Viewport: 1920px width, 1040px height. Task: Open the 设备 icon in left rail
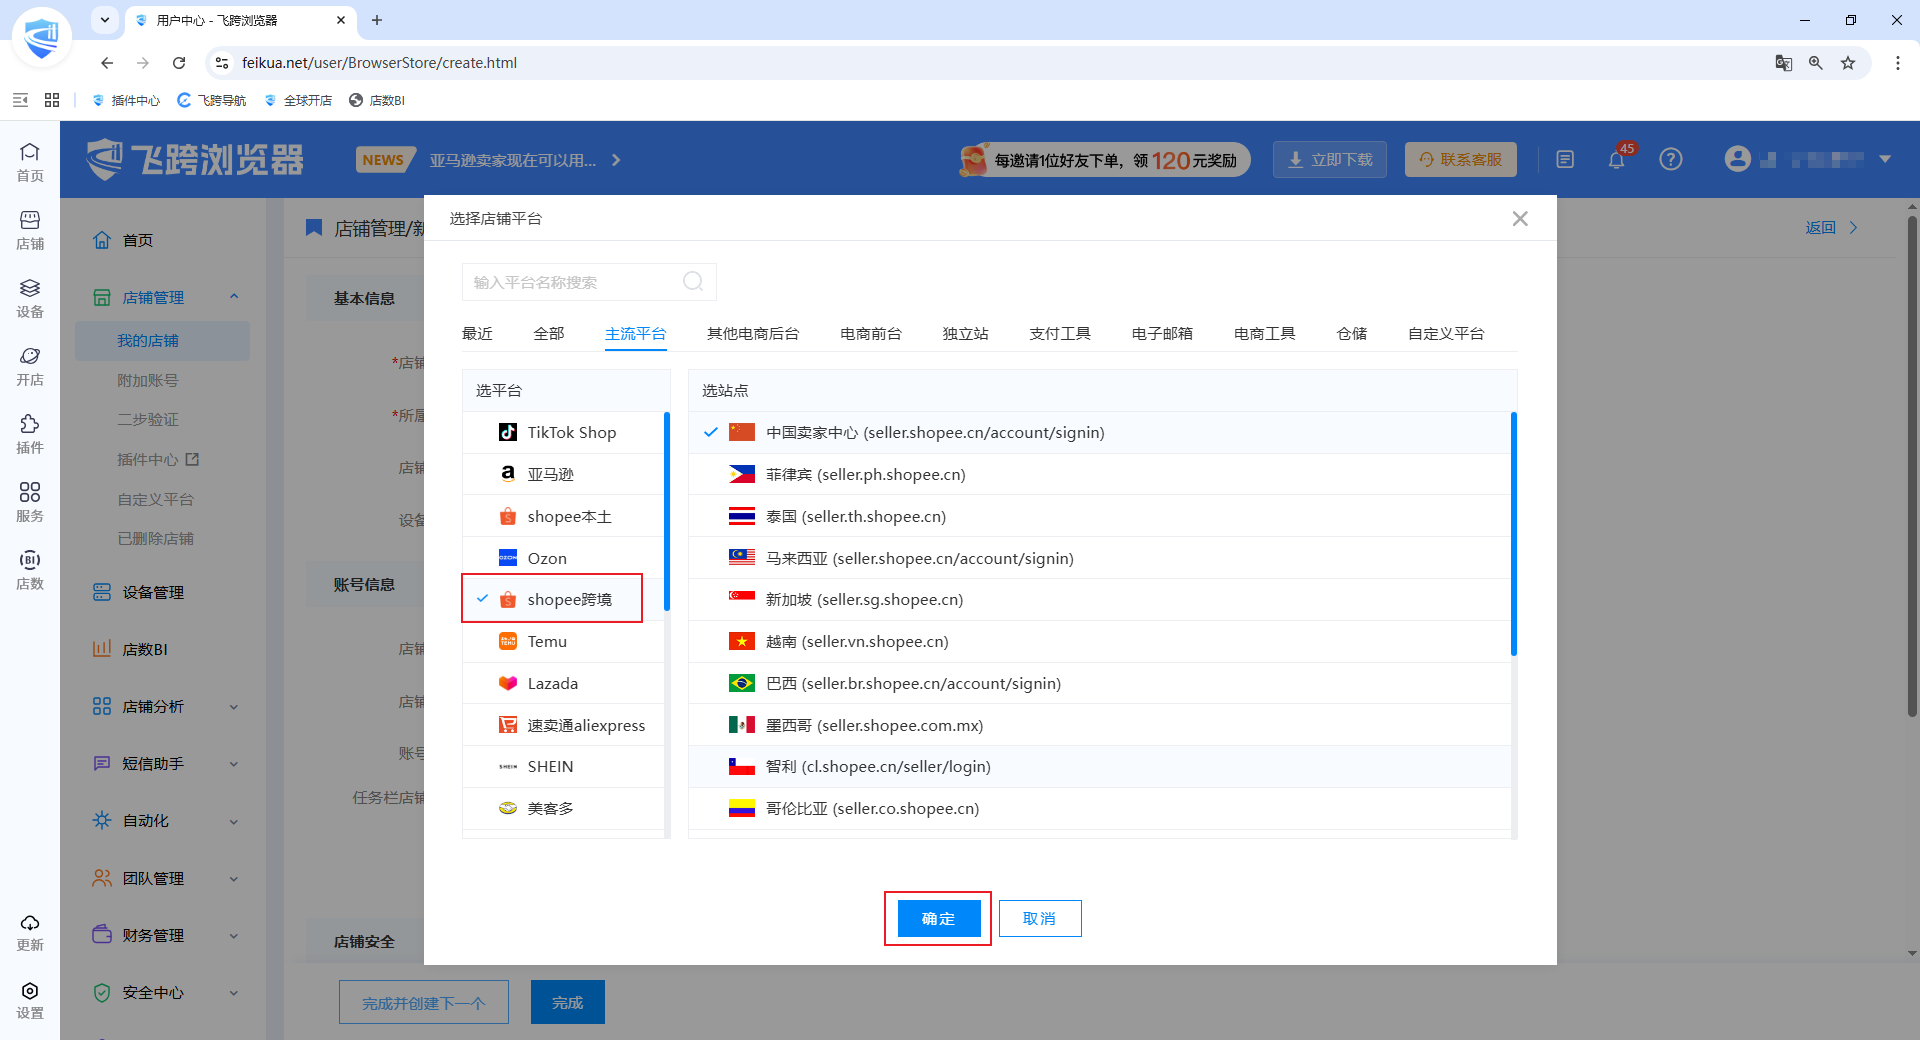click(30, 297)
